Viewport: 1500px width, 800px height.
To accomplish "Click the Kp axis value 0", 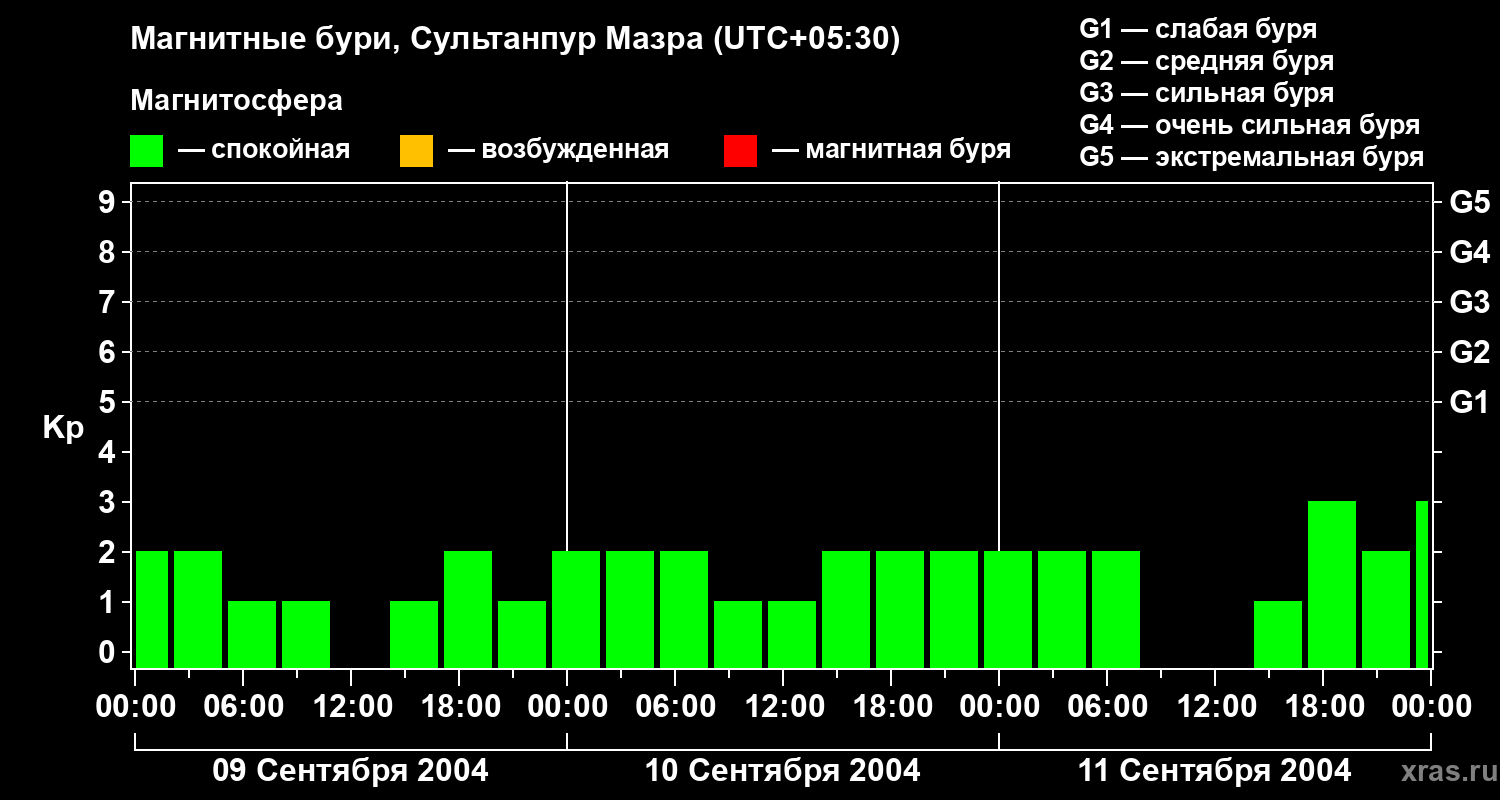I will click(109, 652).
